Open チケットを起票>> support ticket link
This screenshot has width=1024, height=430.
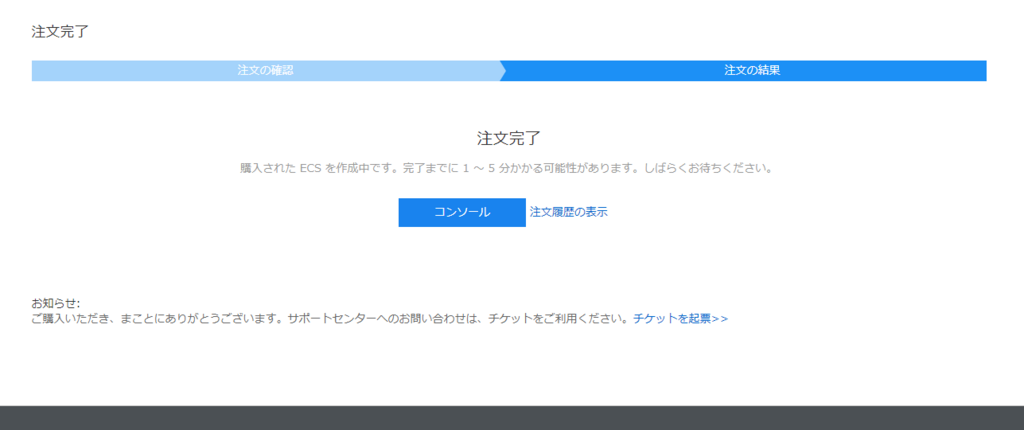pyautogui.click(x=680, y=319)
